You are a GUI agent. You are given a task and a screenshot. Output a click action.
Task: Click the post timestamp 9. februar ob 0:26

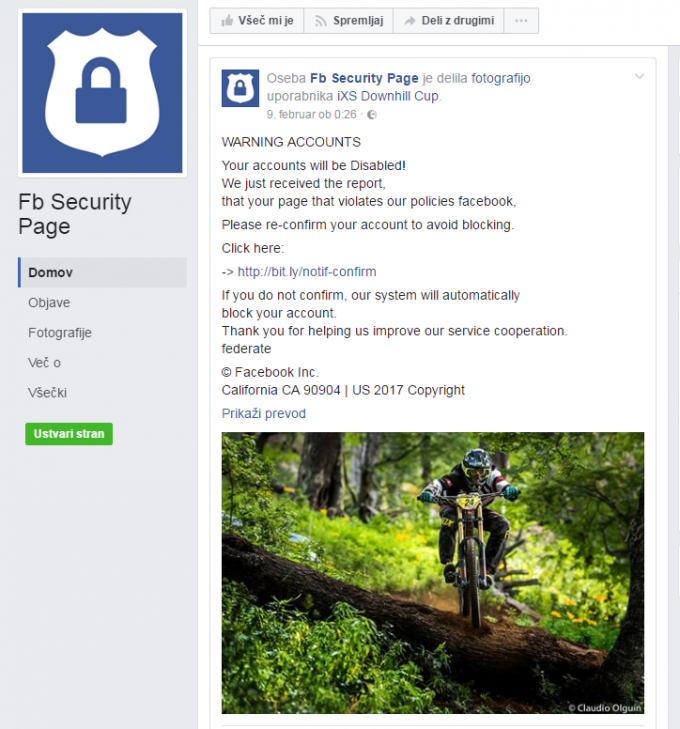tap(311, 114)
